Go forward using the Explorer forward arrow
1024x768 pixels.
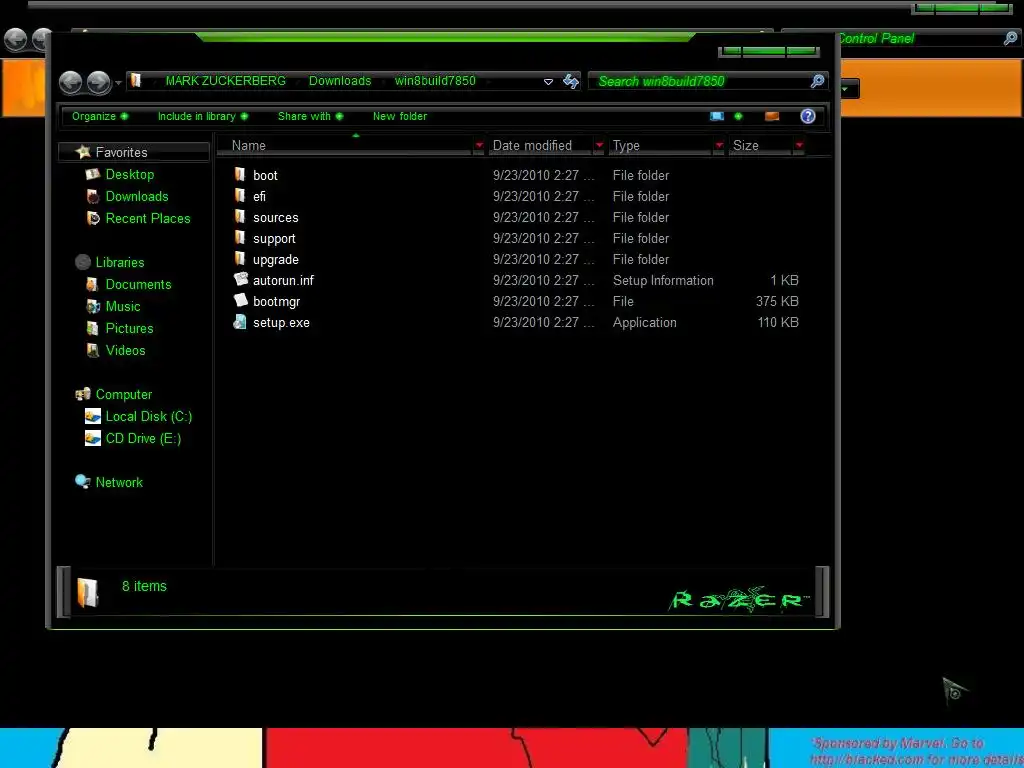point(99,82)
